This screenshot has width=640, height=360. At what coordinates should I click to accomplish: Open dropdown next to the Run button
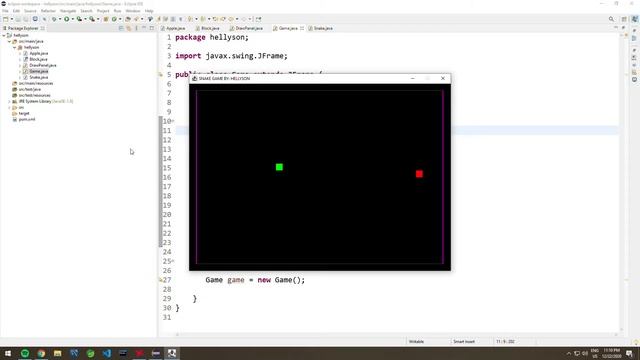72,19
